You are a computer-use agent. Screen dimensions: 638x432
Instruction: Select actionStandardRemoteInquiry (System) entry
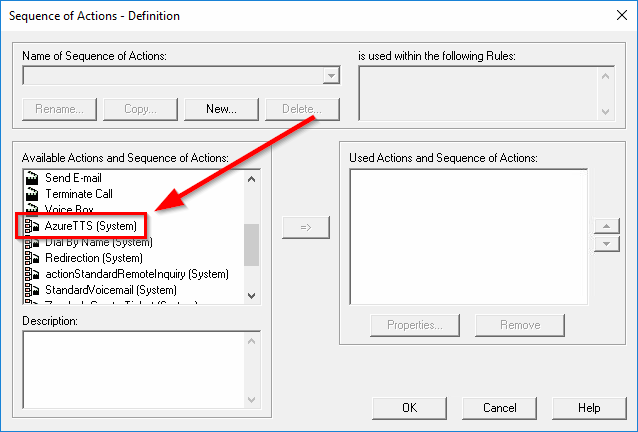point(137,274)
